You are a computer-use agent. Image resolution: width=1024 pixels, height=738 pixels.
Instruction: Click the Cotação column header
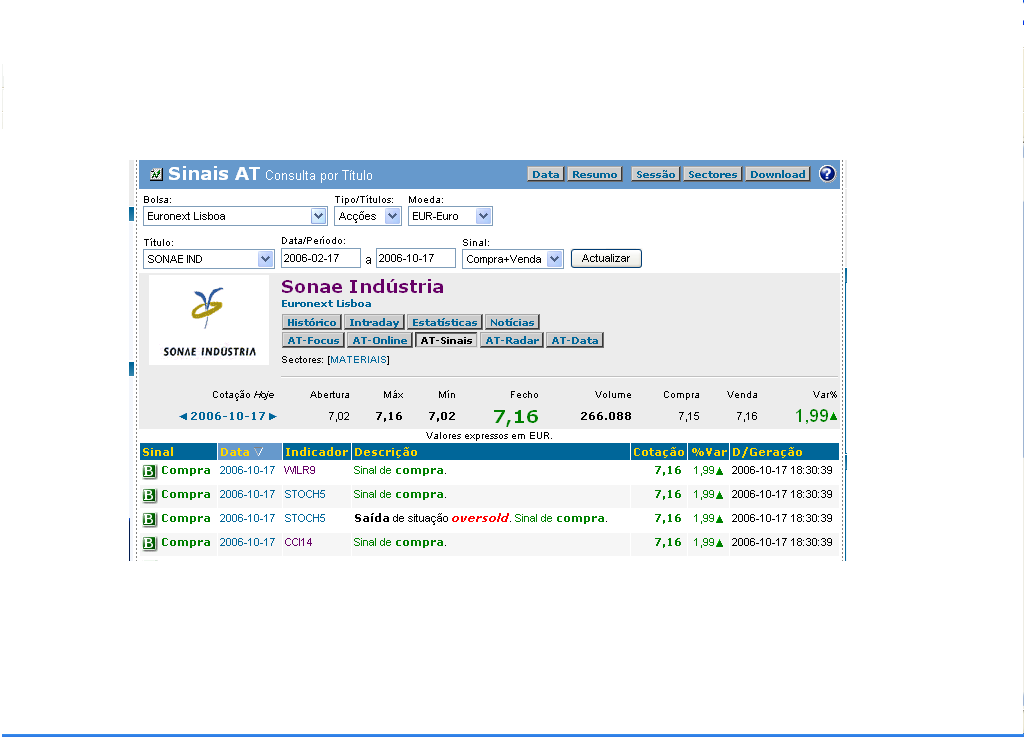point(658,452)
